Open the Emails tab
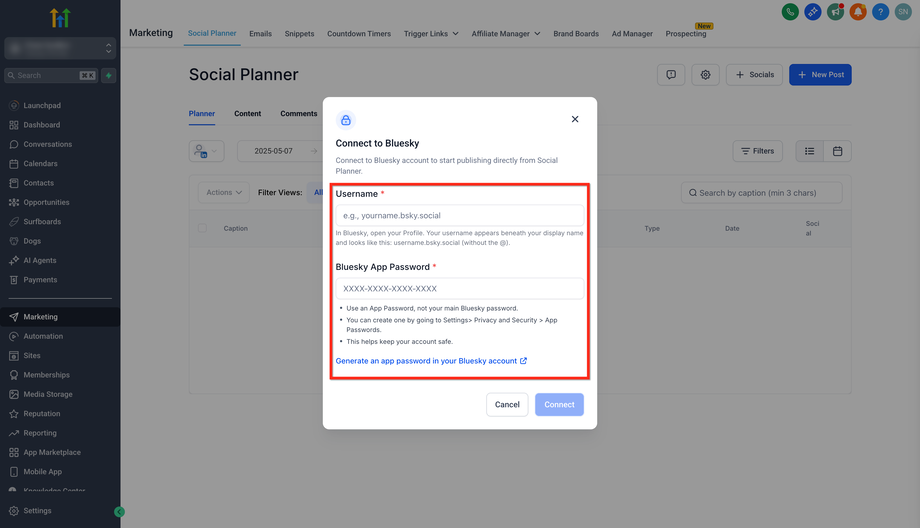The height and width of the screenshot is (528, 920). tap(260, 33)
